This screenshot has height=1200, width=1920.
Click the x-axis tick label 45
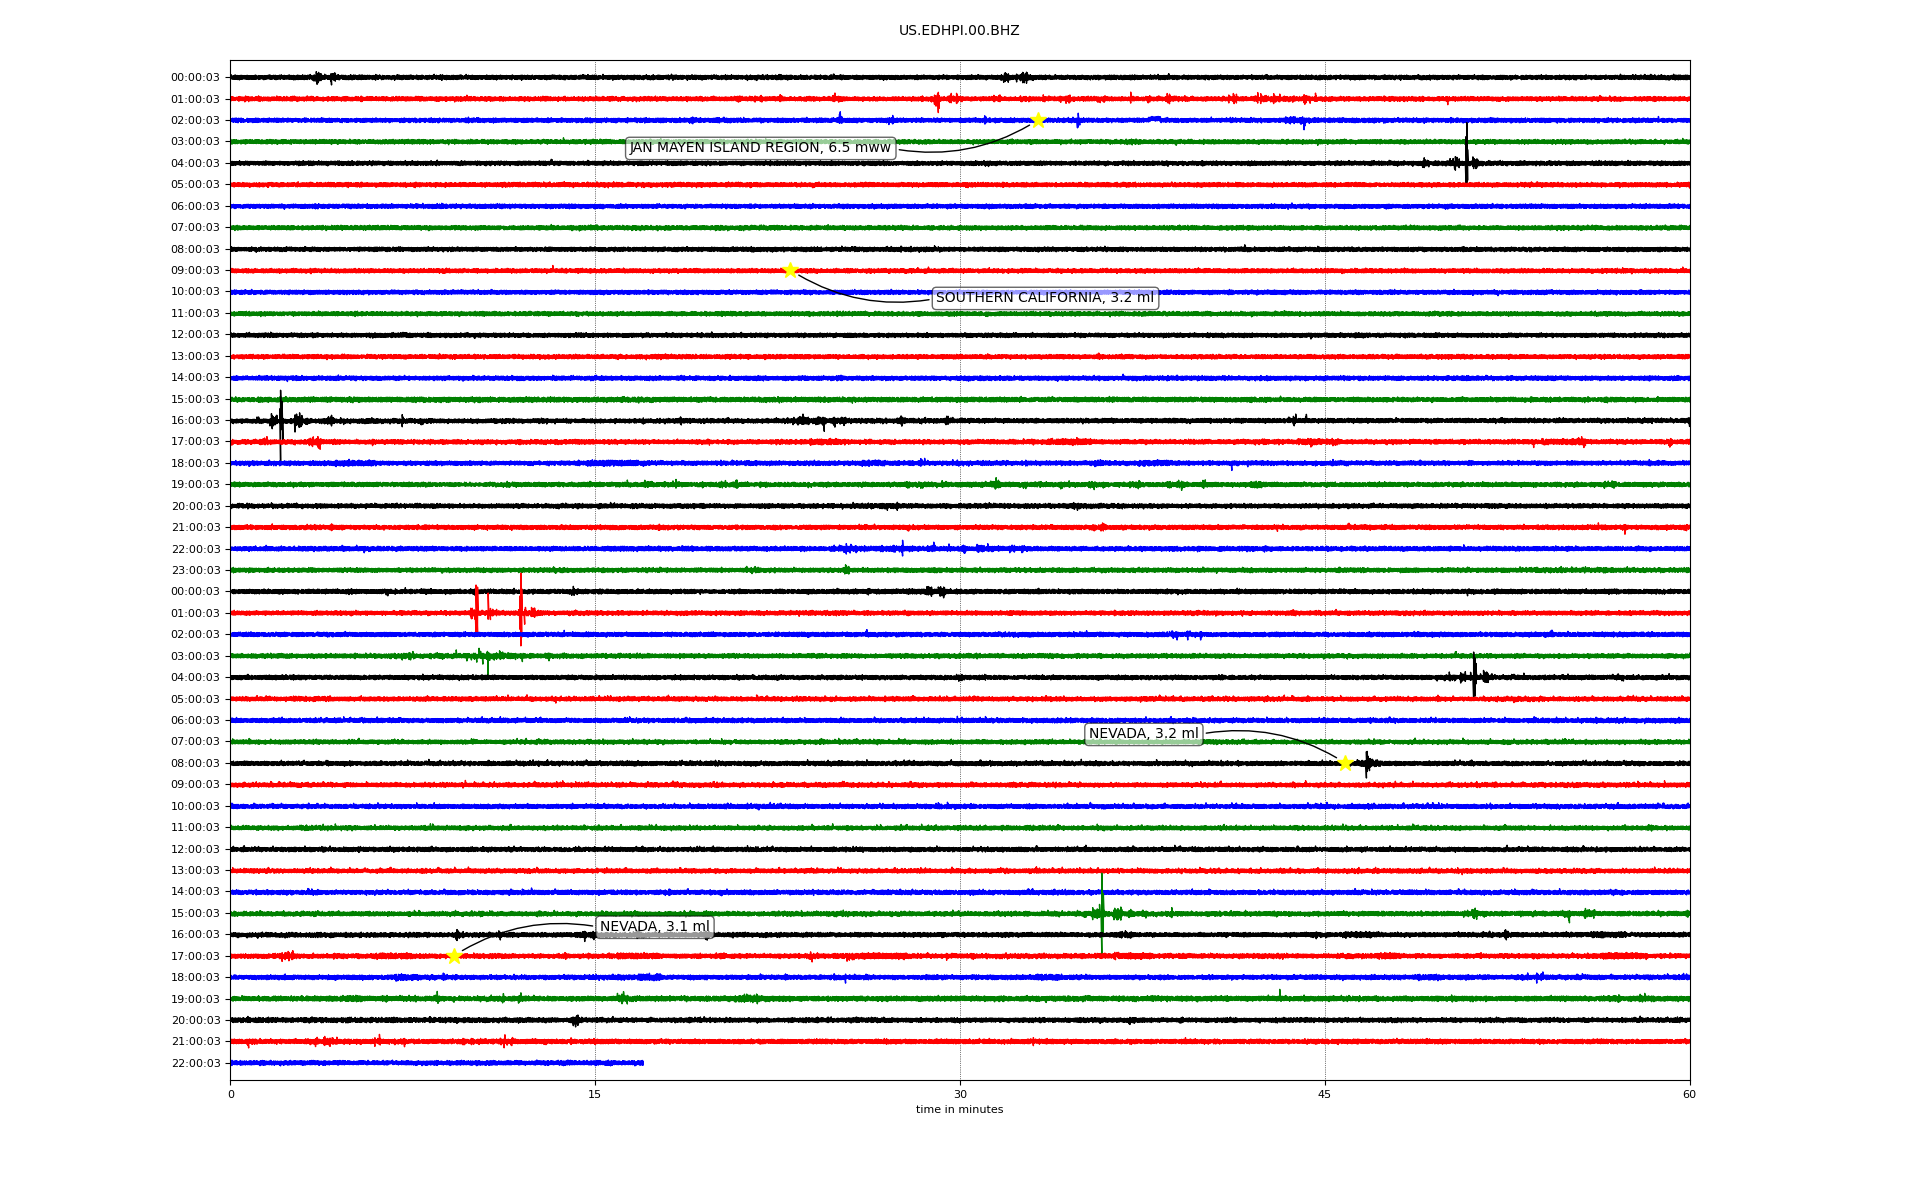(x=1325, y=1094)
